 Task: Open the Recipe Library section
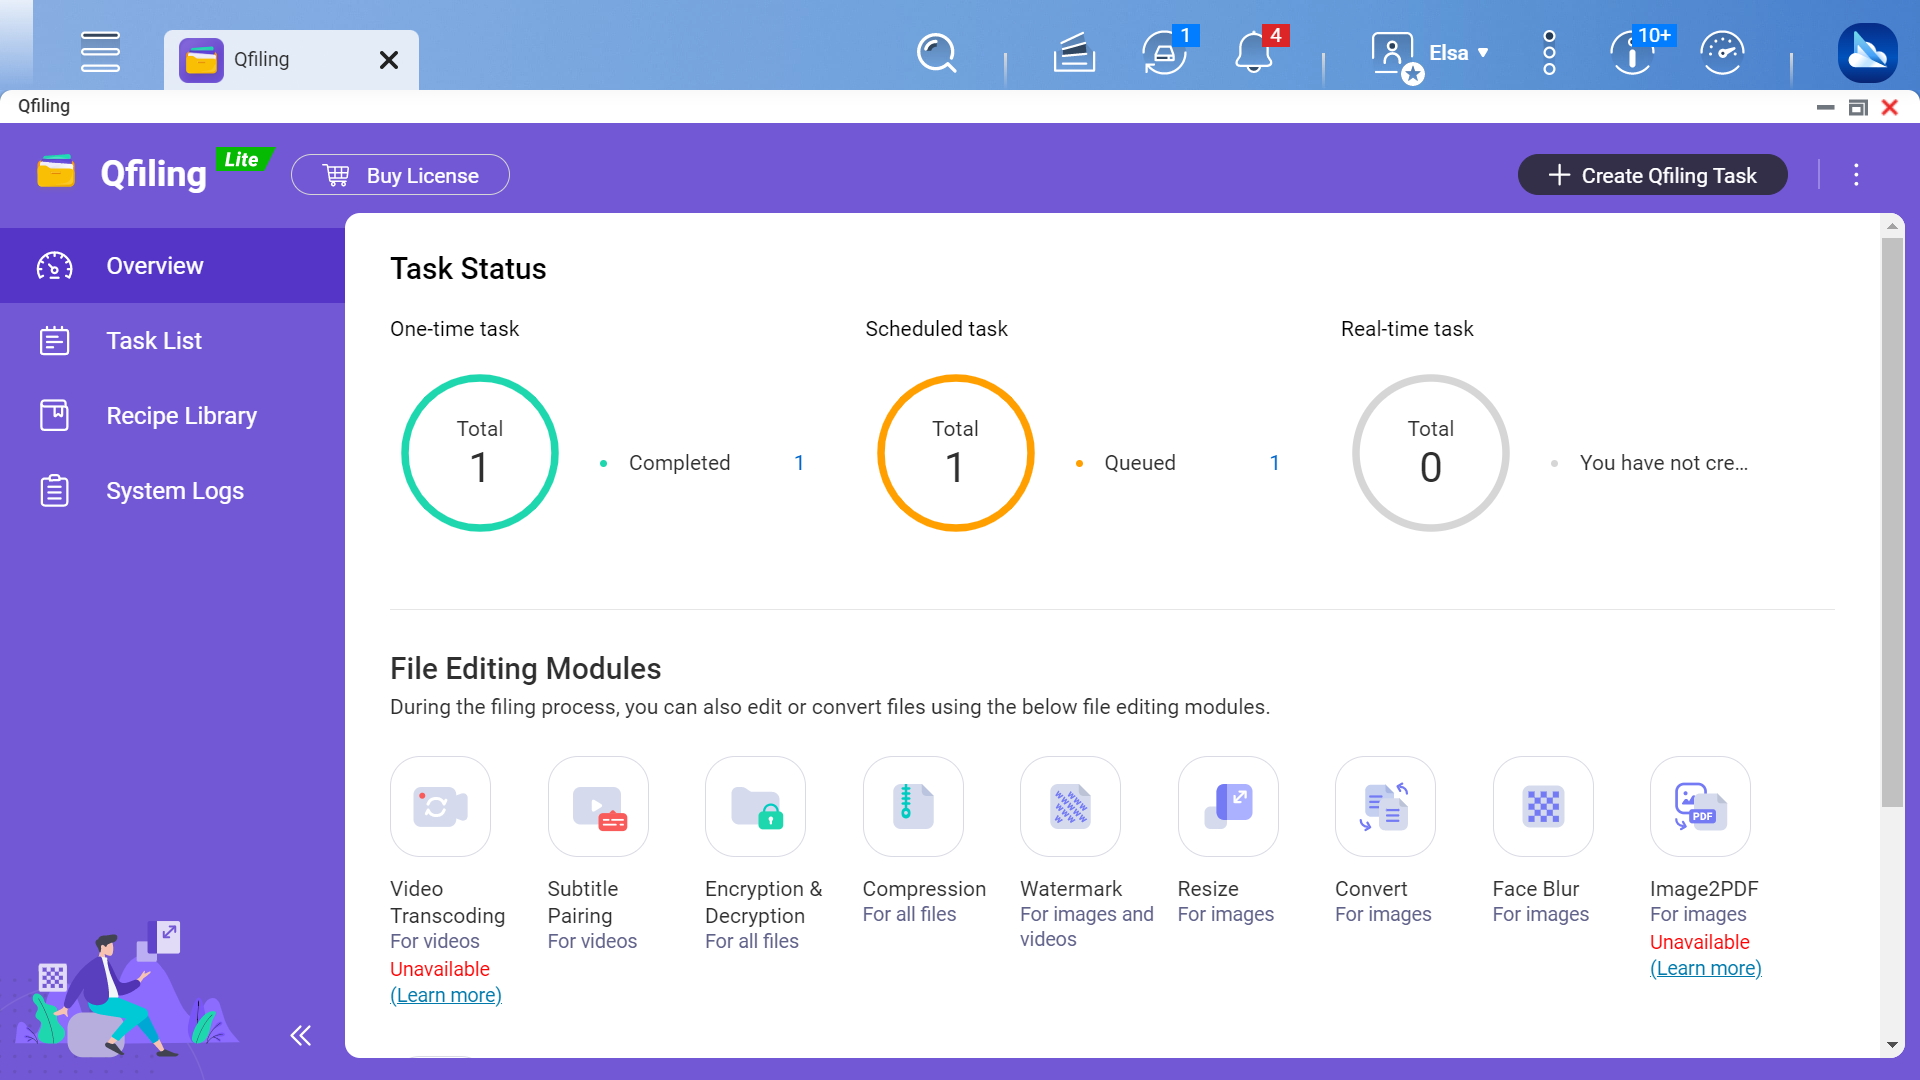pyautogui.click(x=181, y=415)
